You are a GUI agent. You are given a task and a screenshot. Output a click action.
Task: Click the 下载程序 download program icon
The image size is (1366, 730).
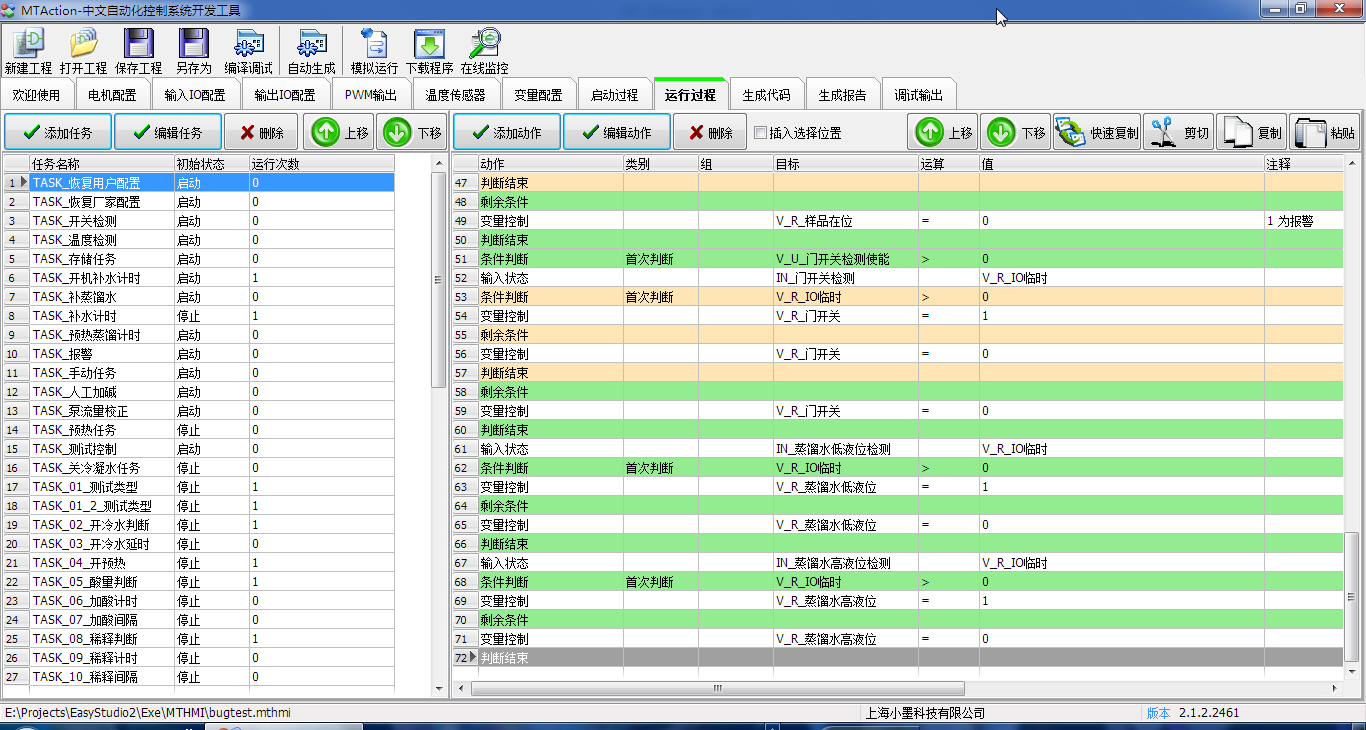[x=429, y=44]
